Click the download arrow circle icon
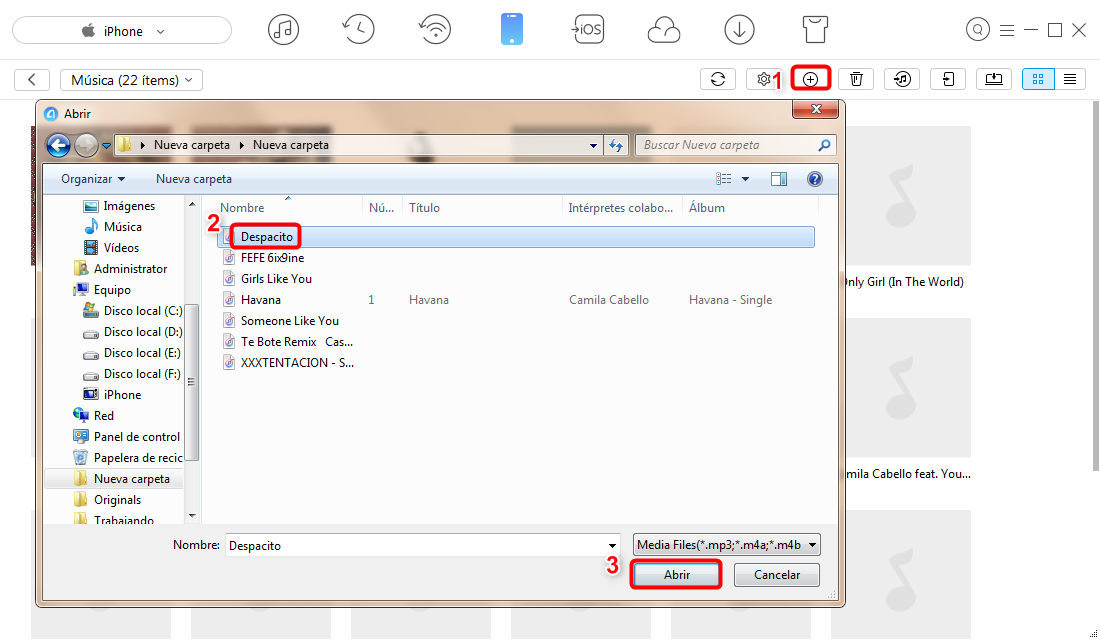This screenshot has height=640, width=1100. (739, 30)
